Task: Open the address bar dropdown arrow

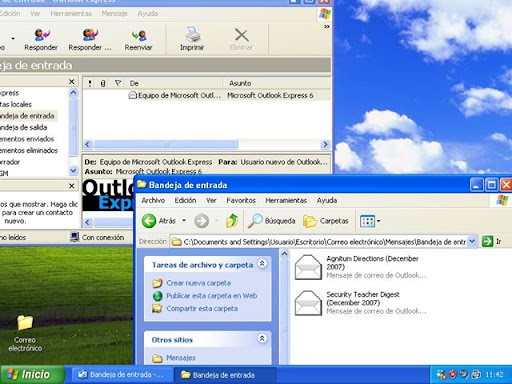Action: [x=472, y=241]
